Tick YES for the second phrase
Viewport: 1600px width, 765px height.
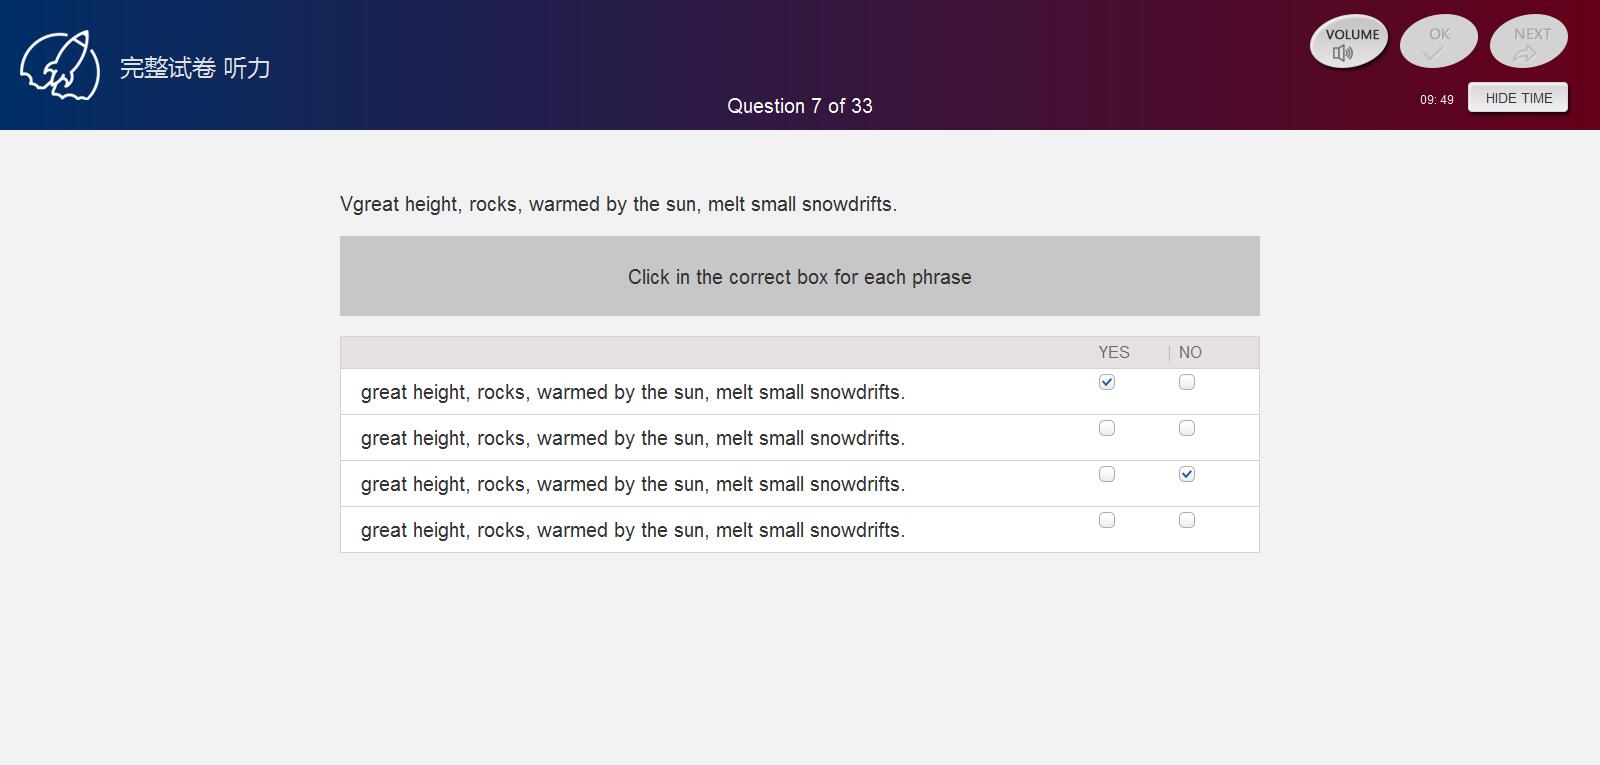click(1107, 428)
